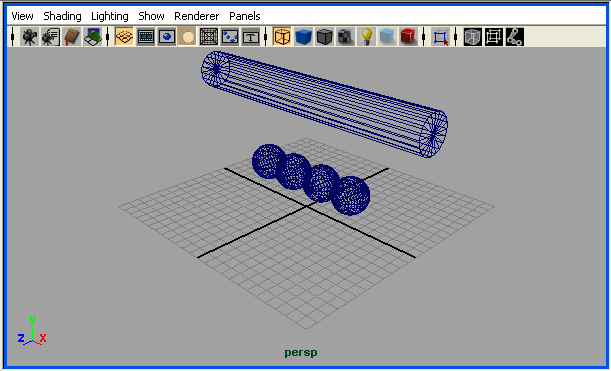The width and height of the screenshot is (611, 371).
Task: Open the Shading menu
Action: pyautogui.click(x=62, y=16)
